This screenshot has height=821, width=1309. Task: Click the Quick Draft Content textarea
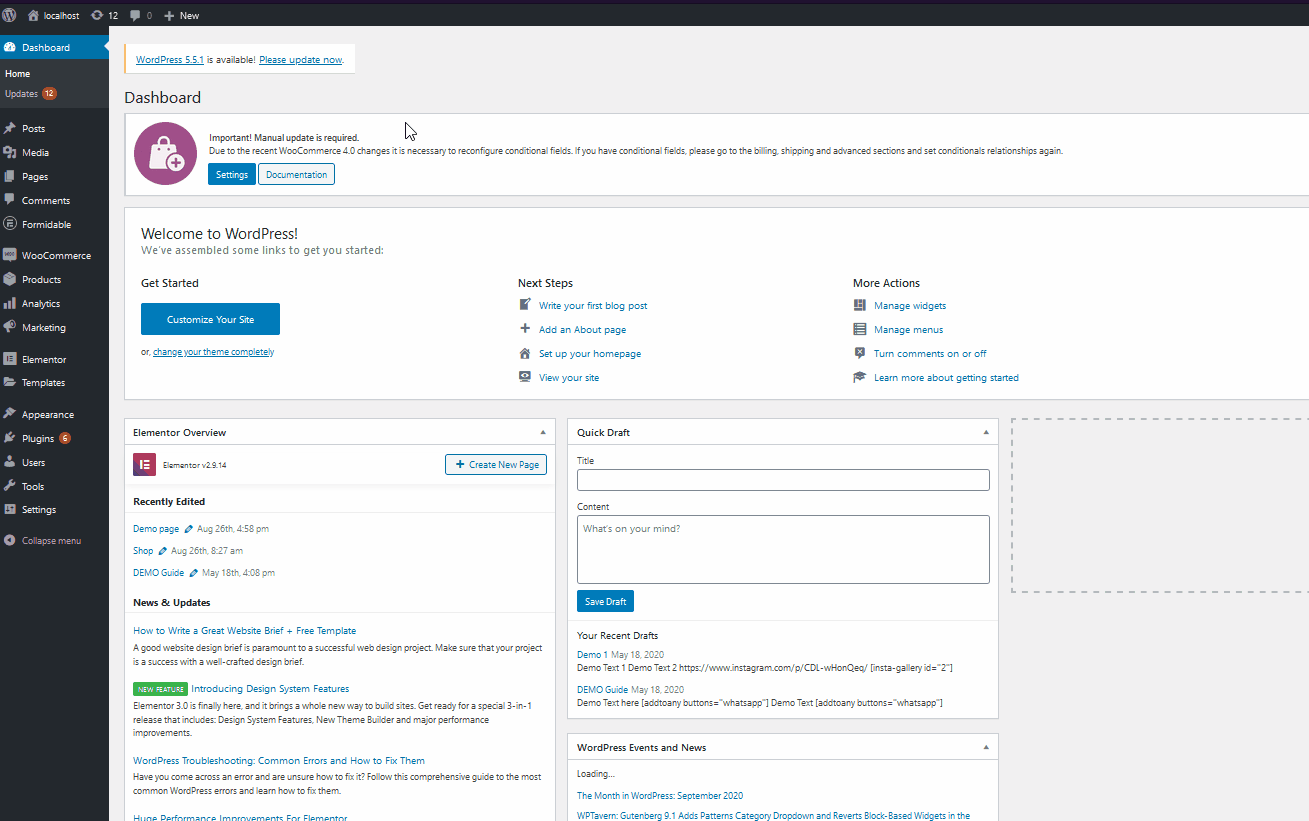[x=783, y=549]
